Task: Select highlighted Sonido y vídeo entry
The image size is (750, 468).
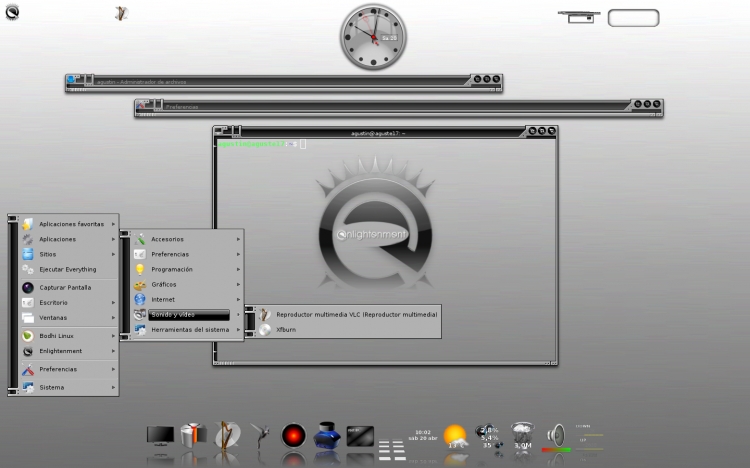Action: point(188,314)
